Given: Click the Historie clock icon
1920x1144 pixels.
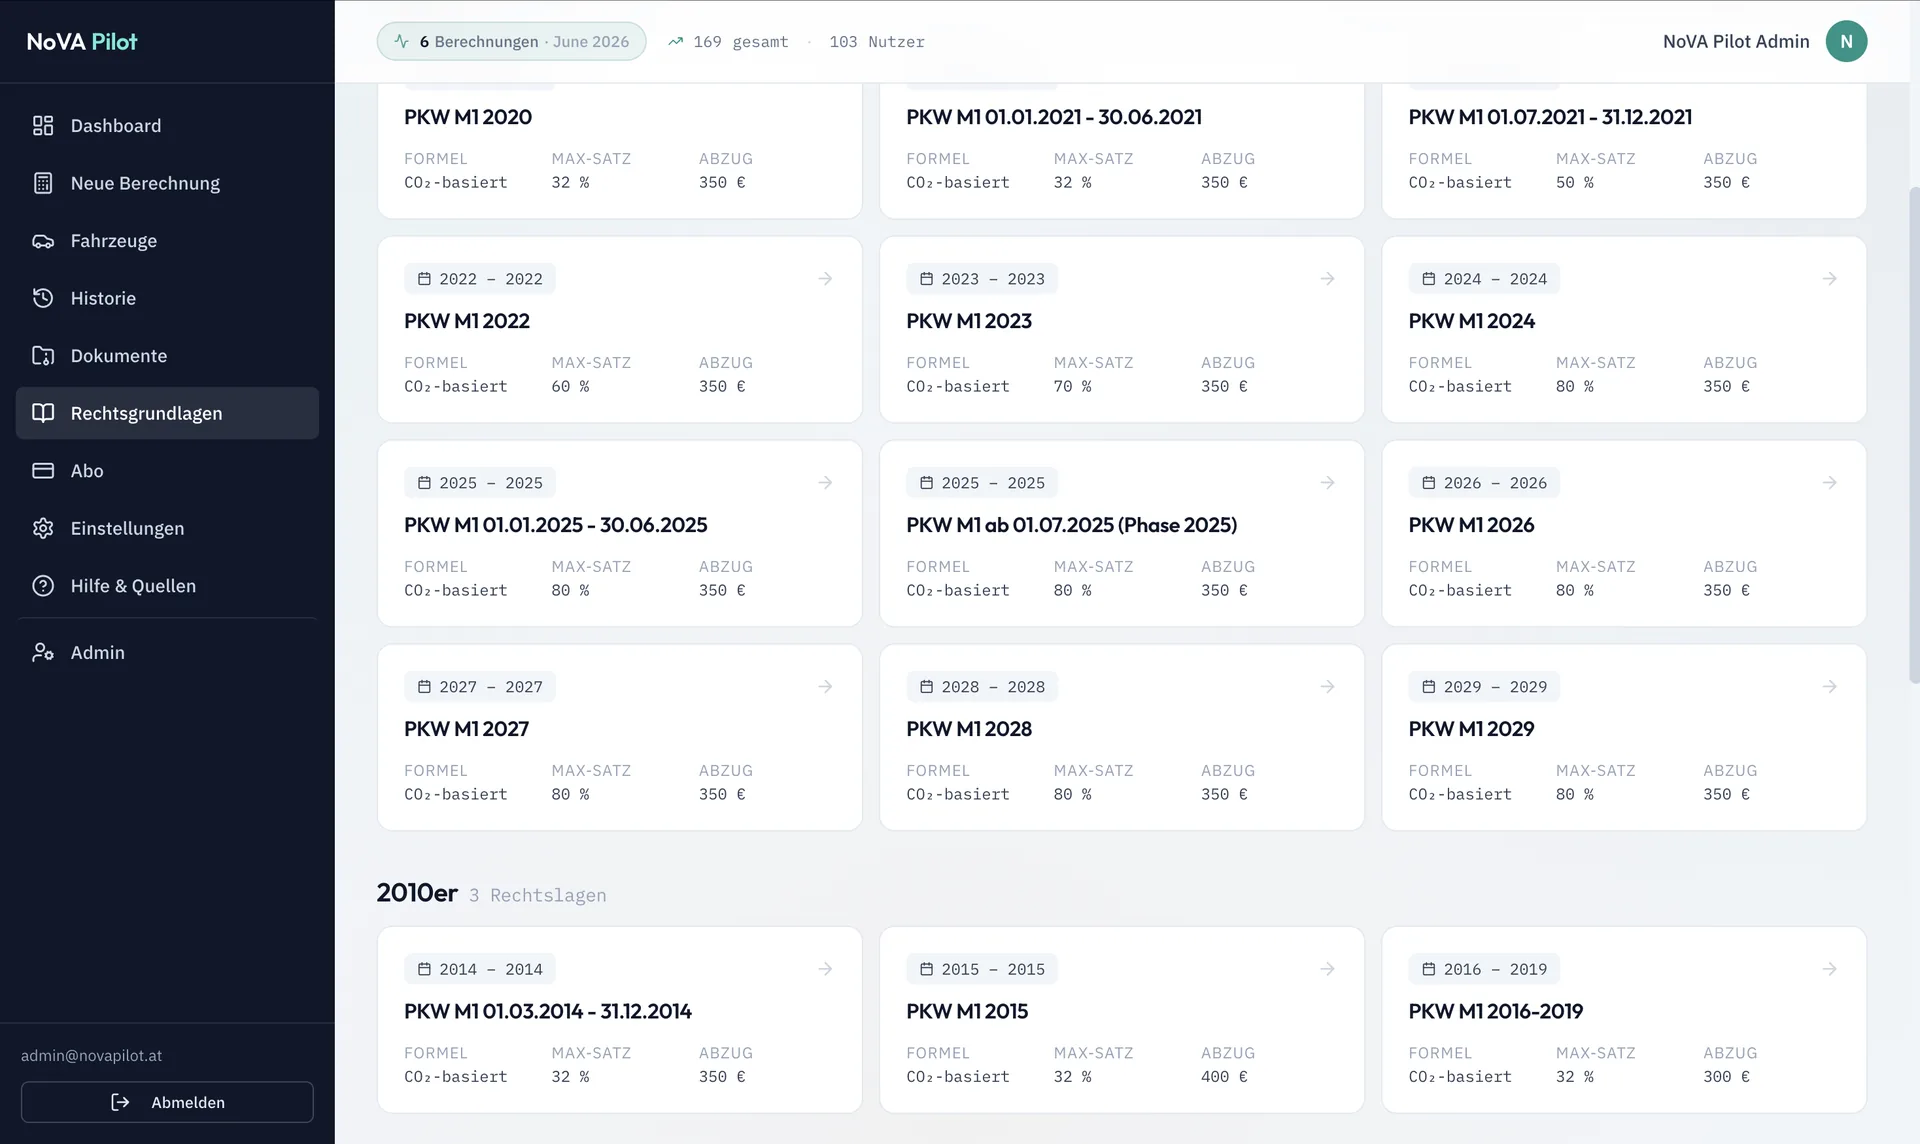Looking at the screenshot, I should tap(43, 298).
